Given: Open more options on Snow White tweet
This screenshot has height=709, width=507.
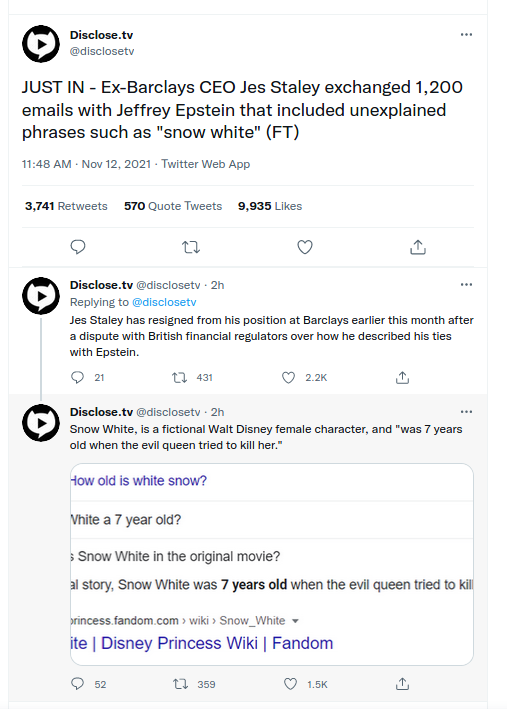Looking at the screenshot, I should pos(466,411).
